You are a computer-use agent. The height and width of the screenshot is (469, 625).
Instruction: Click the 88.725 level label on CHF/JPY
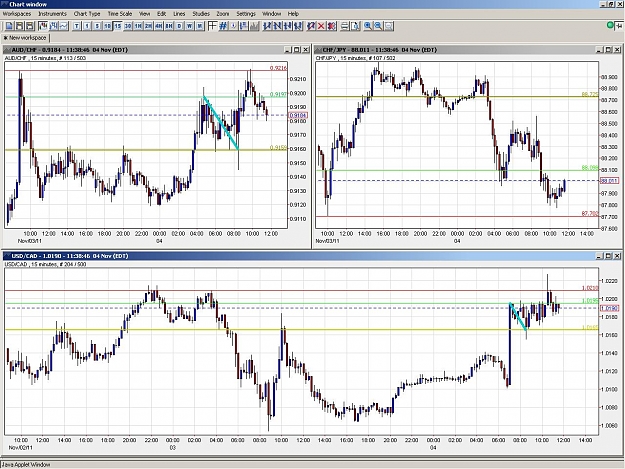590,94
